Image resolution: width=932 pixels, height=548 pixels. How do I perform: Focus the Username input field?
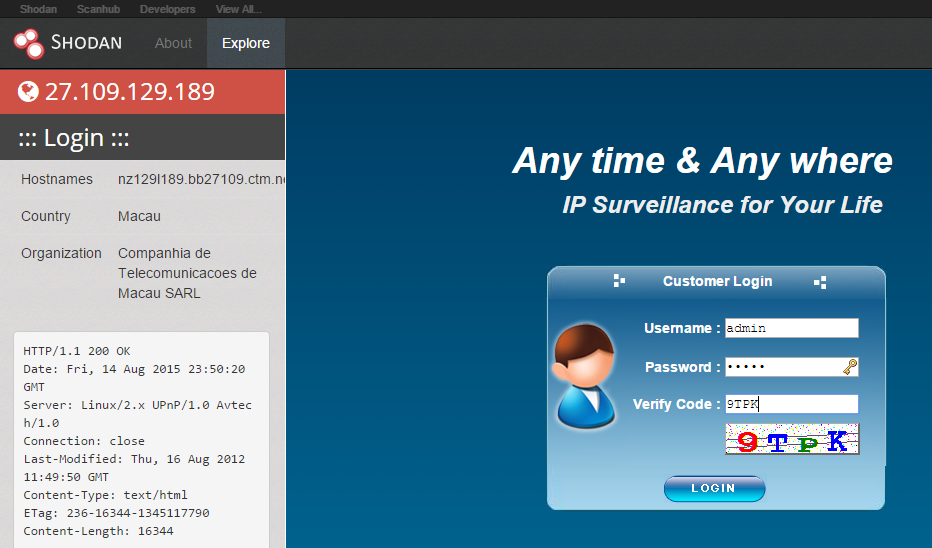tap(792, 328)
